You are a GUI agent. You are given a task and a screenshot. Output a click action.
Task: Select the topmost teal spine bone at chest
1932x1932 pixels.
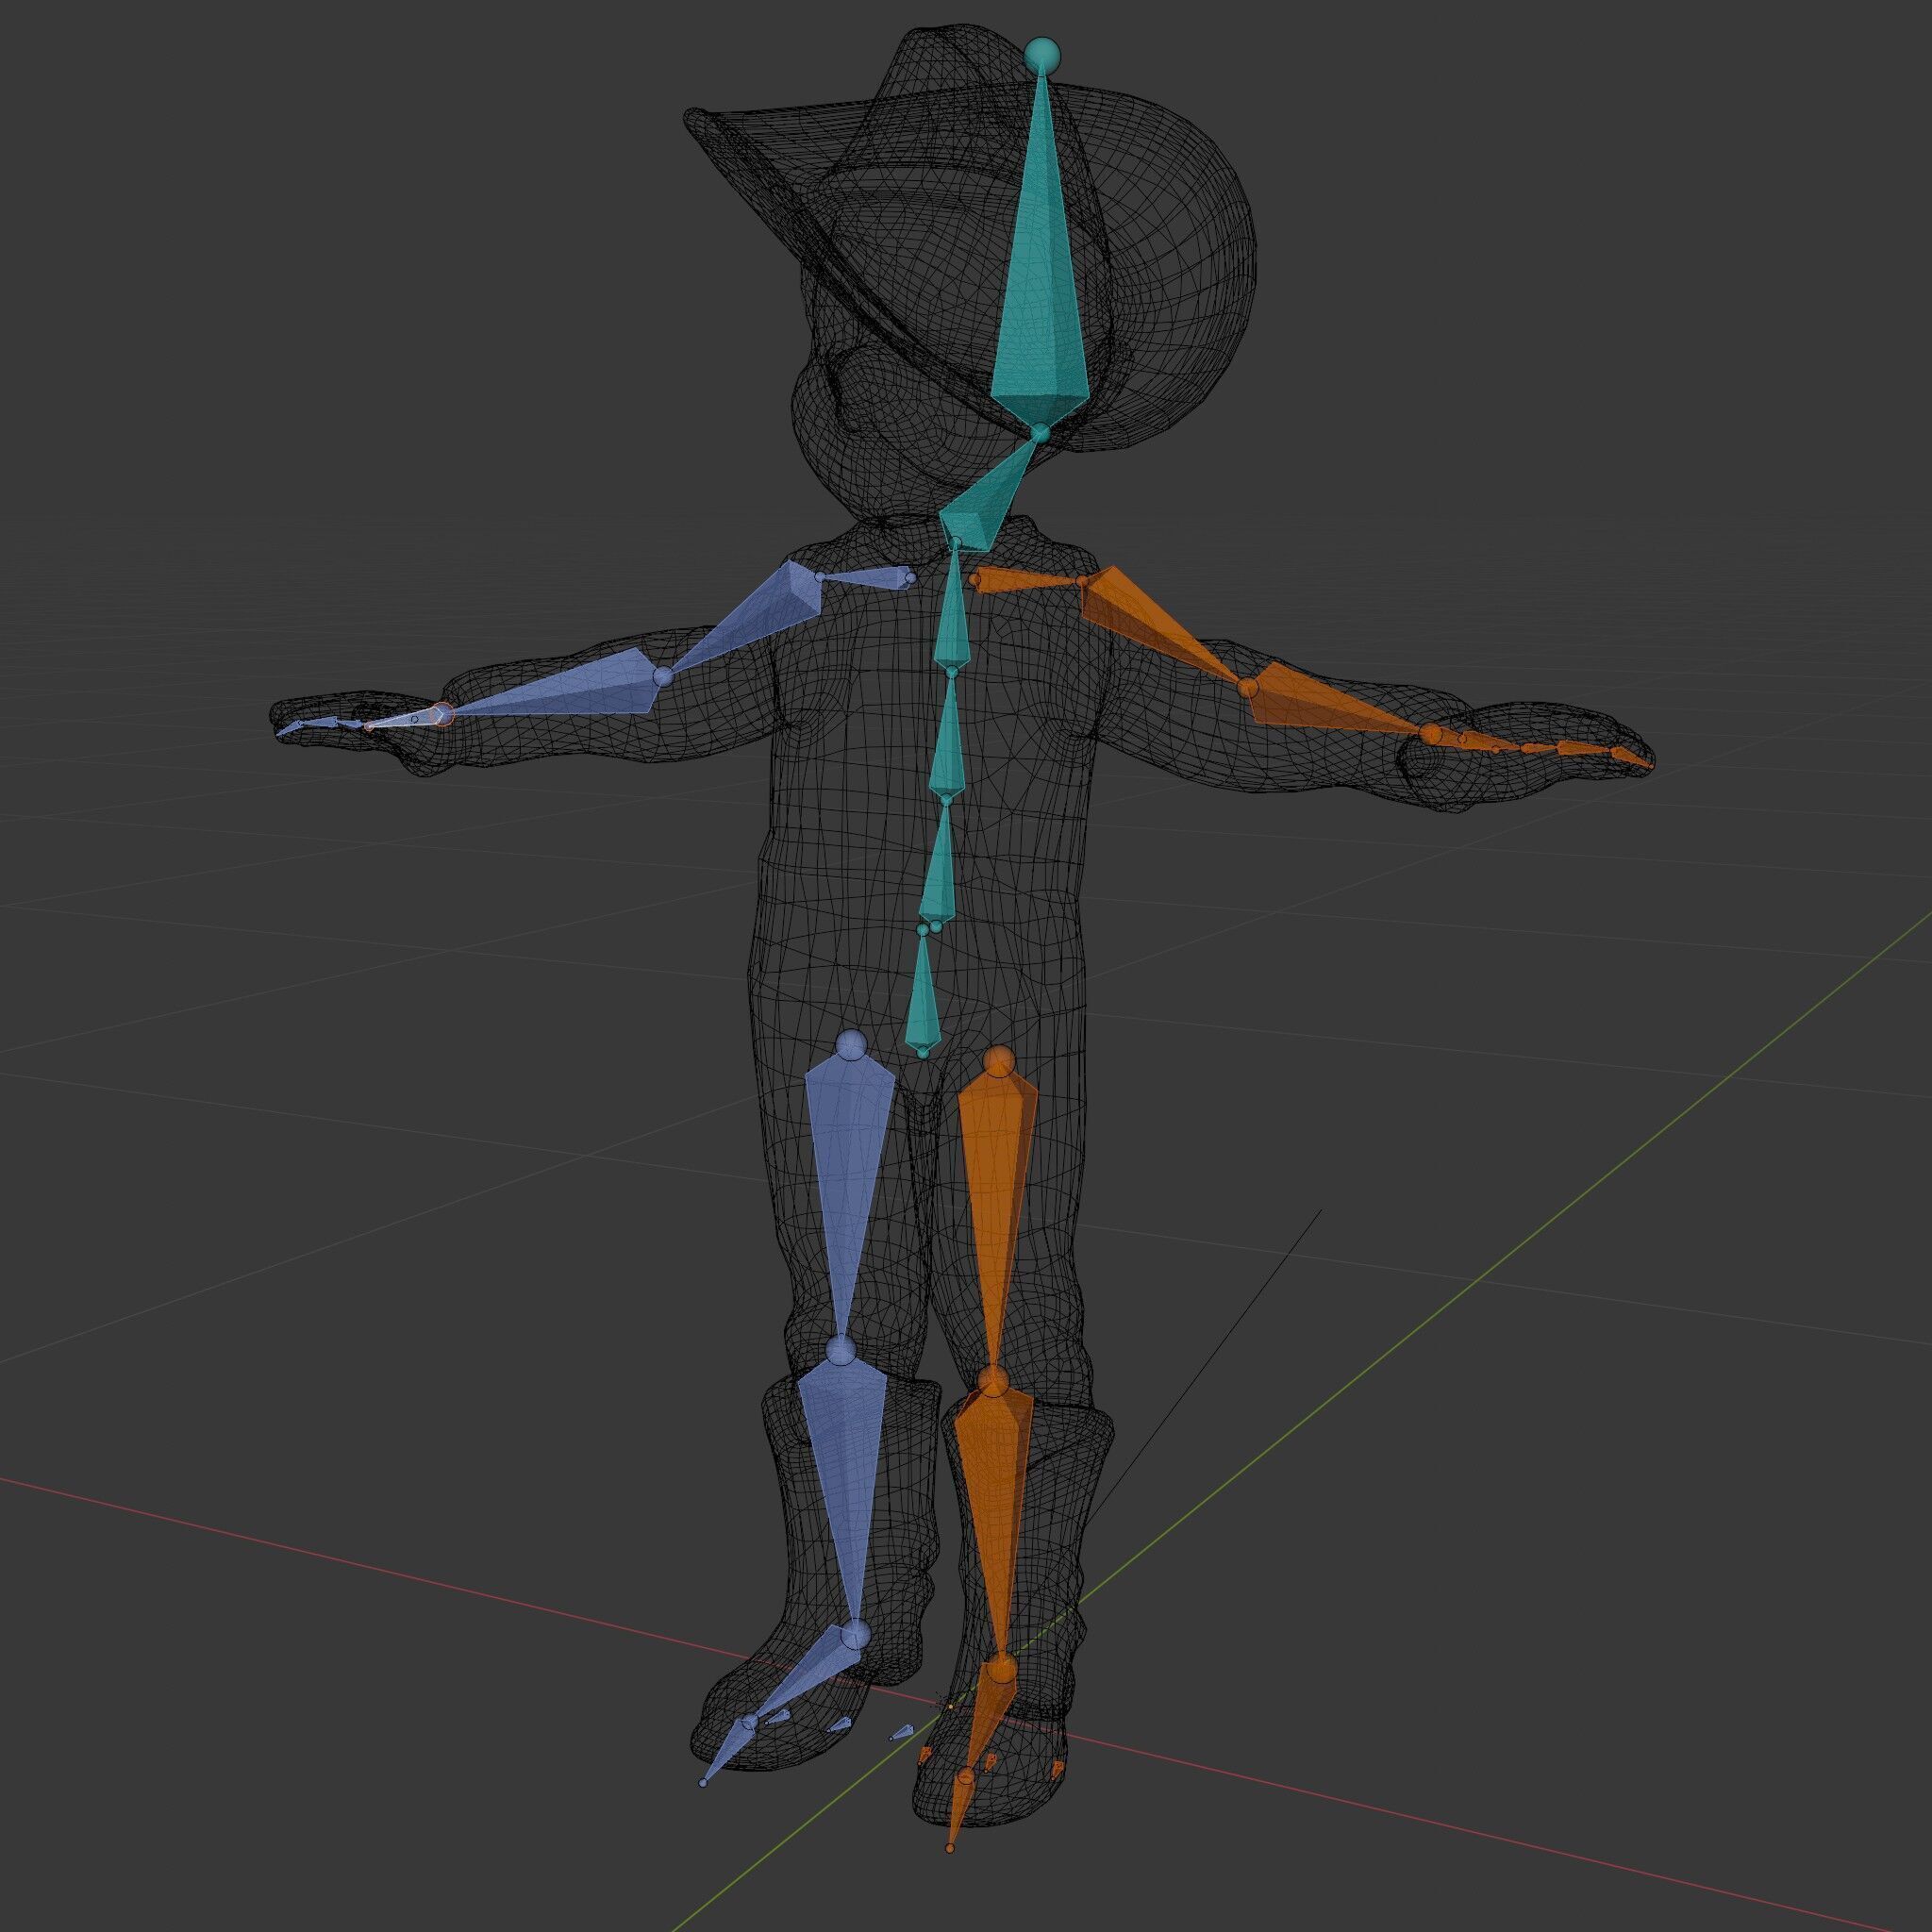pyautogui.click(x=953, y=610)
